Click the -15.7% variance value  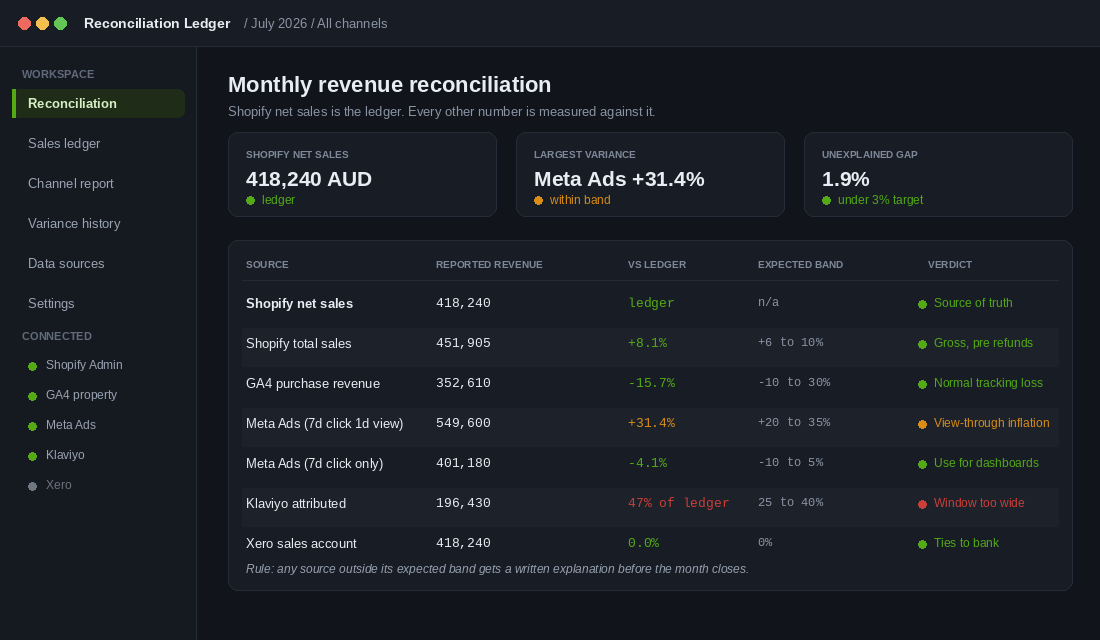(x=652, y=383)
